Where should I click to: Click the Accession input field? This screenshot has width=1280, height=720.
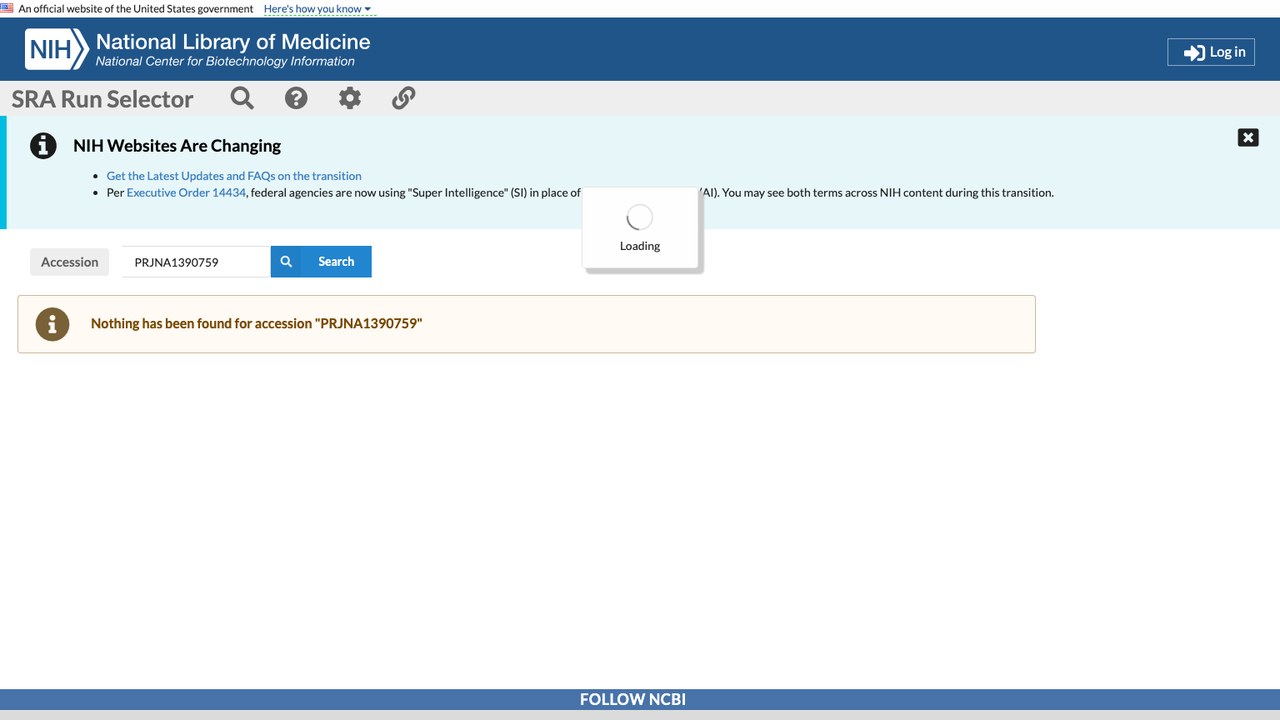(196, 262)
